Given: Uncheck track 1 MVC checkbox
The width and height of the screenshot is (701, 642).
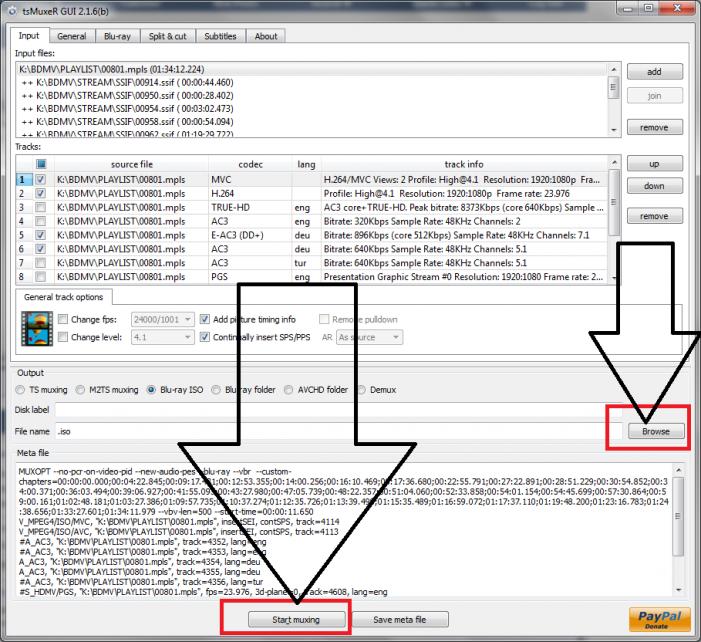Looking at the screenshot, I should (x=41, y=180).
